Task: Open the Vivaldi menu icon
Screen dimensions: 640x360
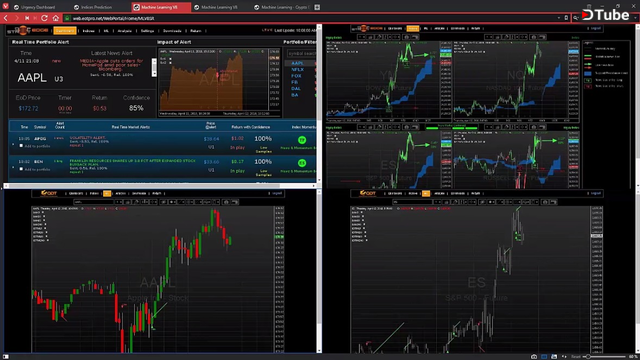Action: click(5, 7)
